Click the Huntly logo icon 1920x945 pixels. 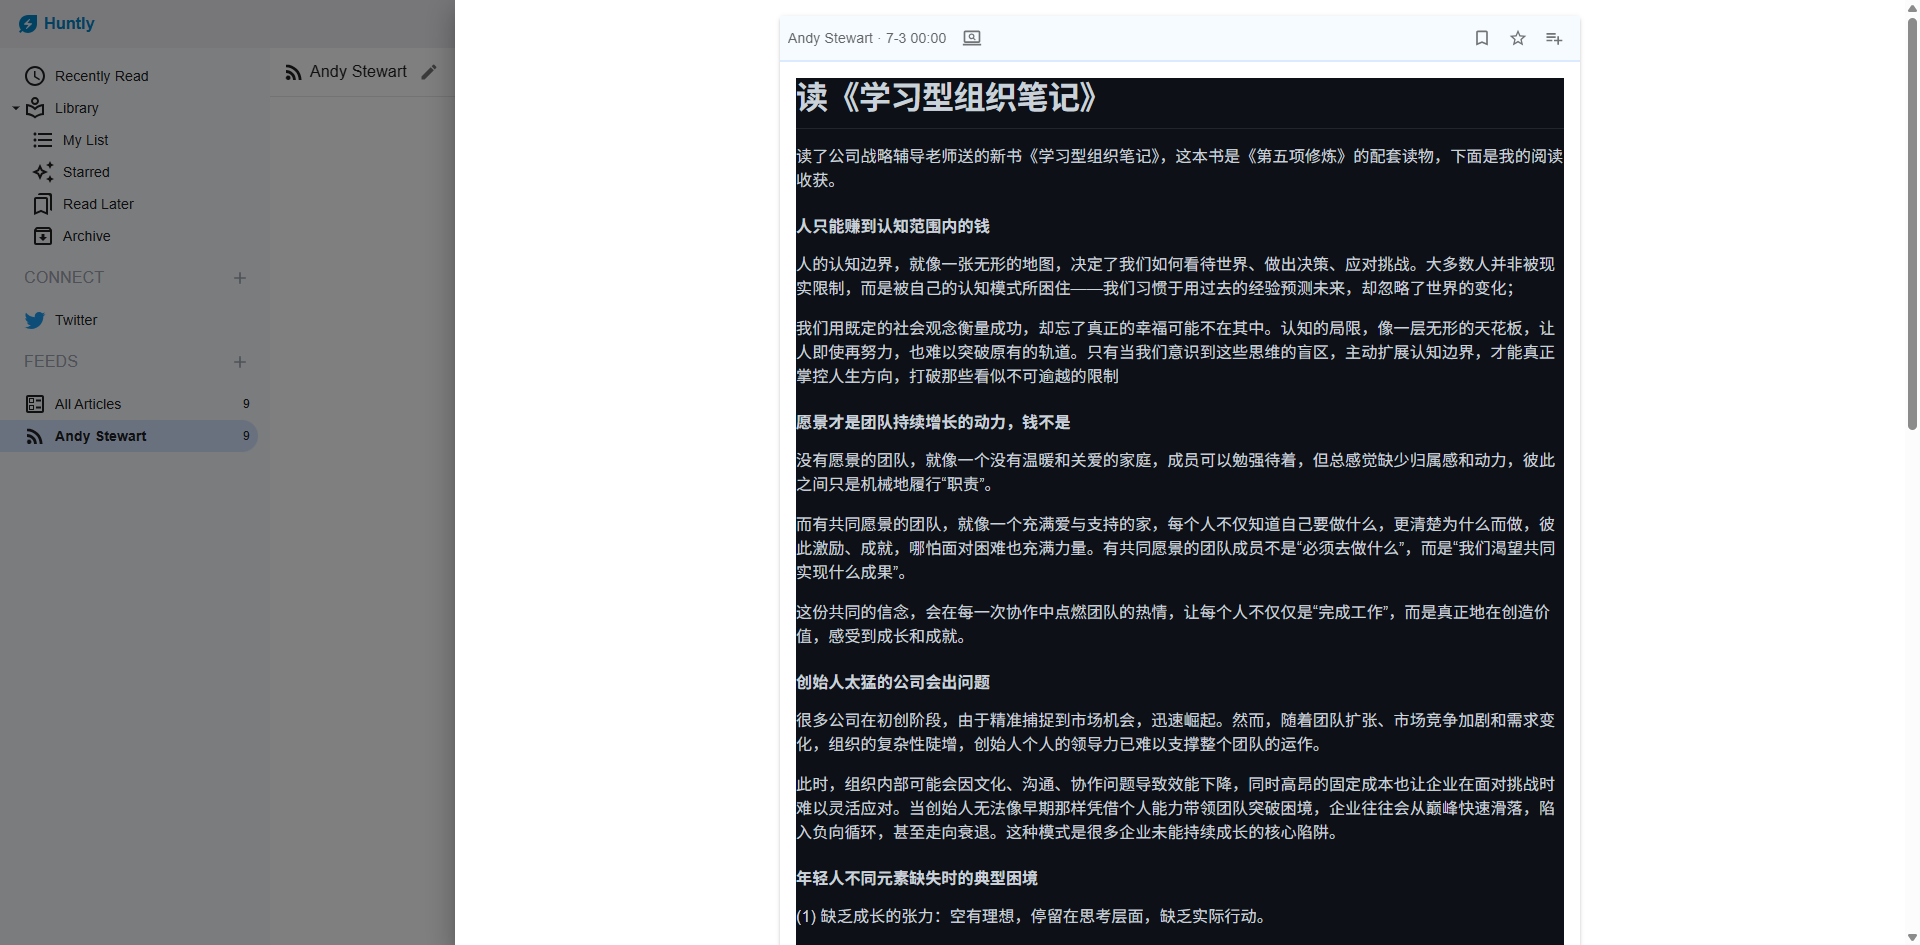[28, 24]
